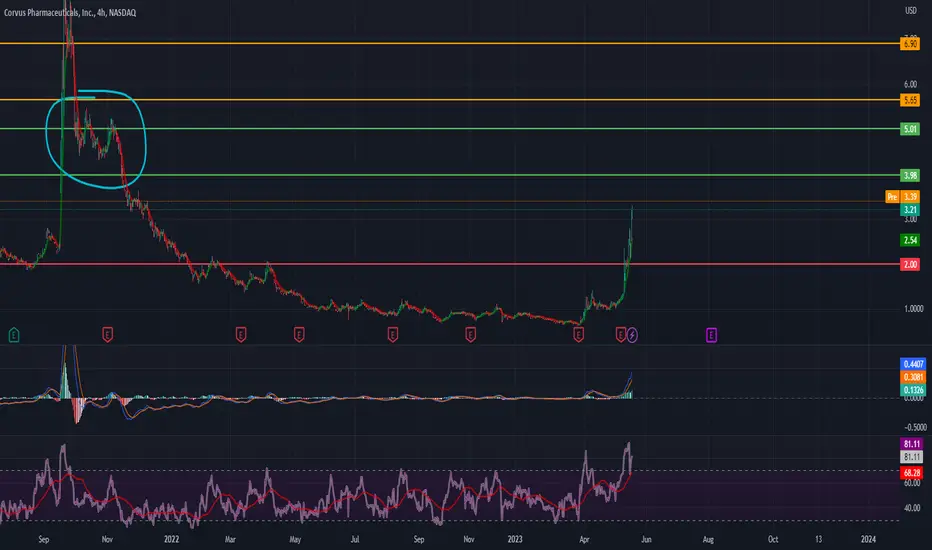
Task: Click the red 68.28 RSI average label
Action: (912, 473)
